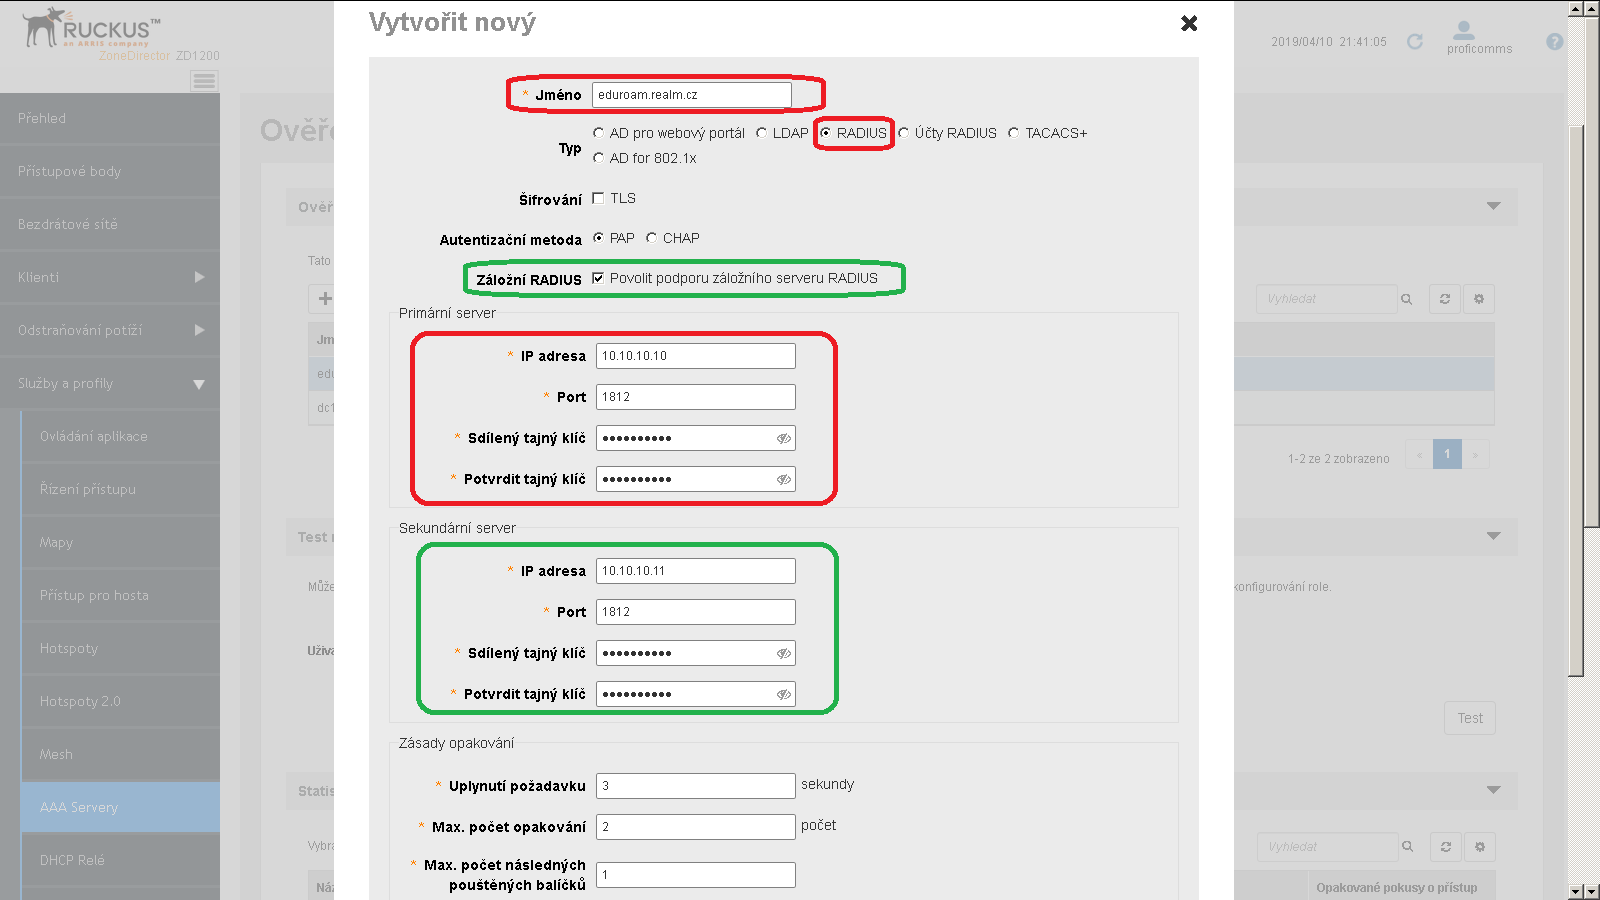
Task: Click the hamburger menu icon below Ruckus logo
Action: click(204, 81)
